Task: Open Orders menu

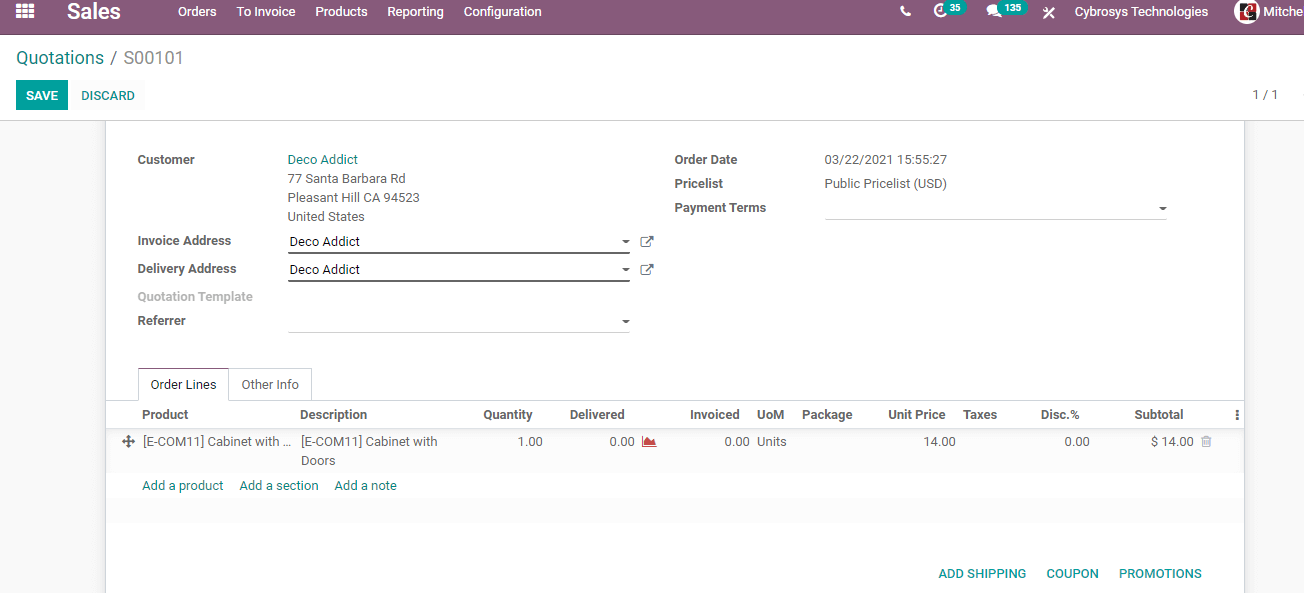Action: tap(197, 12)
